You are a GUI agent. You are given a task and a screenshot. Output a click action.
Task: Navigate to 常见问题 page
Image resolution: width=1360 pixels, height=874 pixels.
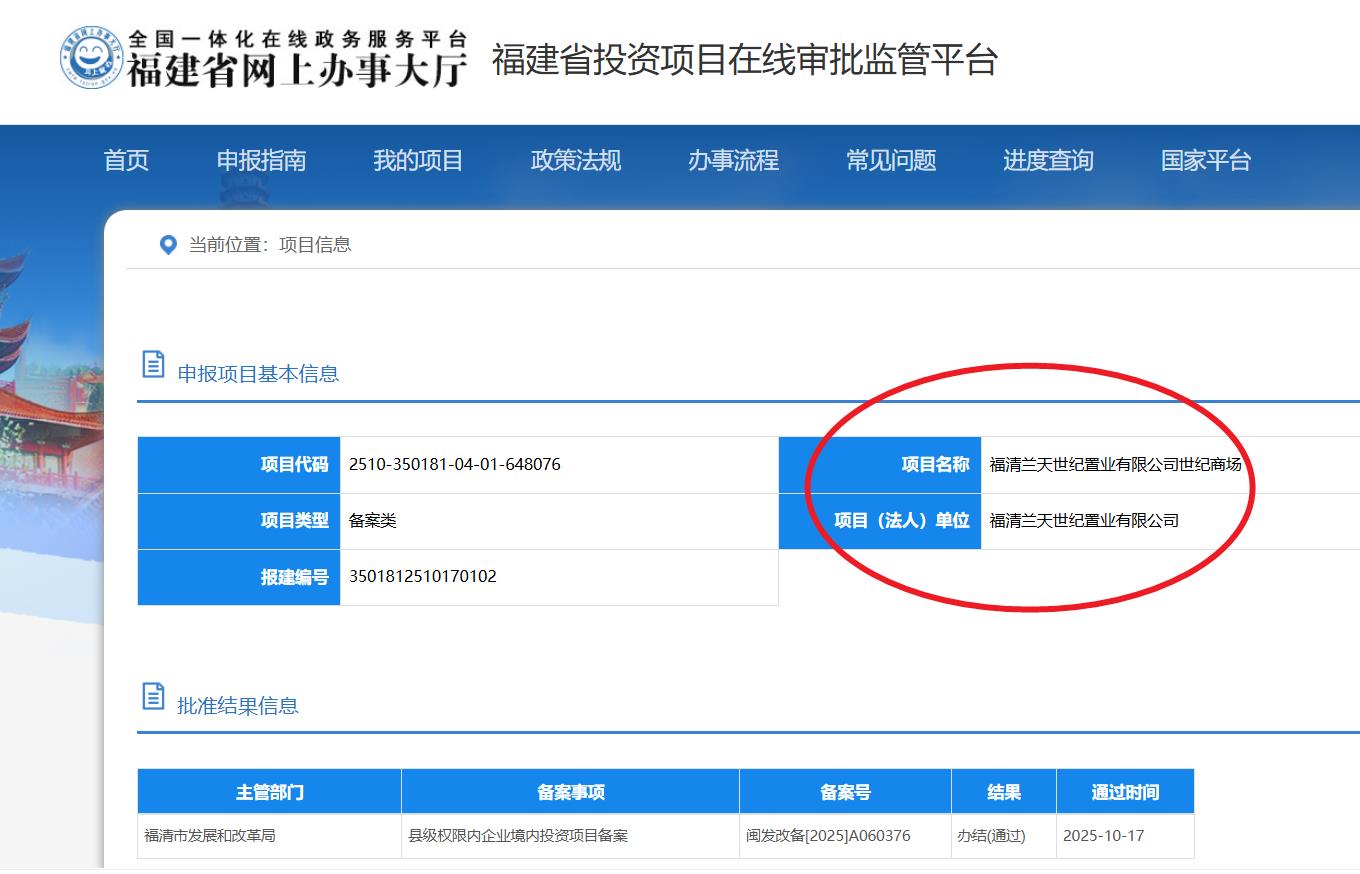click(890, 160)
